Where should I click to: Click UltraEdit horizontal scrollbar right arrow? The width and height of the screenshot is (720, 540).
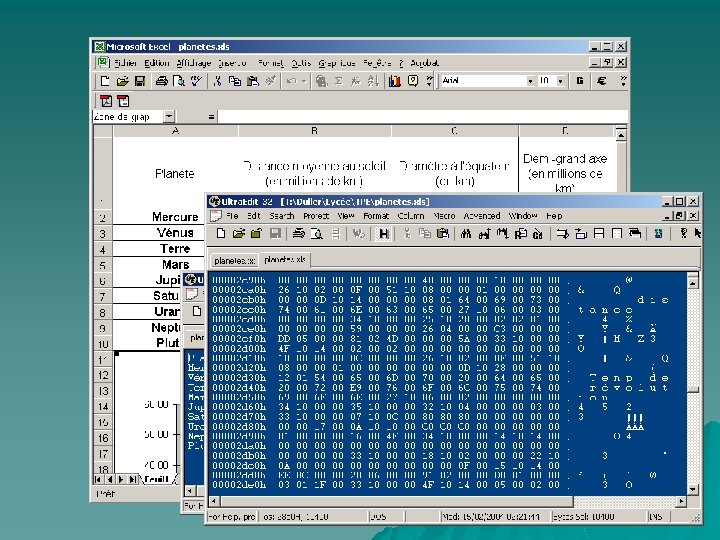point(682,501)
